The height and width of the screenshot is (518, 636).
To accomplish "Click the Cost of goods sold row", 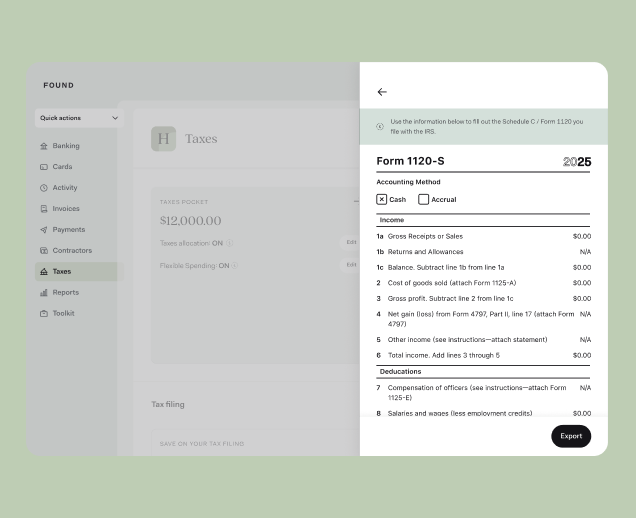I will (x=483, y=283).
